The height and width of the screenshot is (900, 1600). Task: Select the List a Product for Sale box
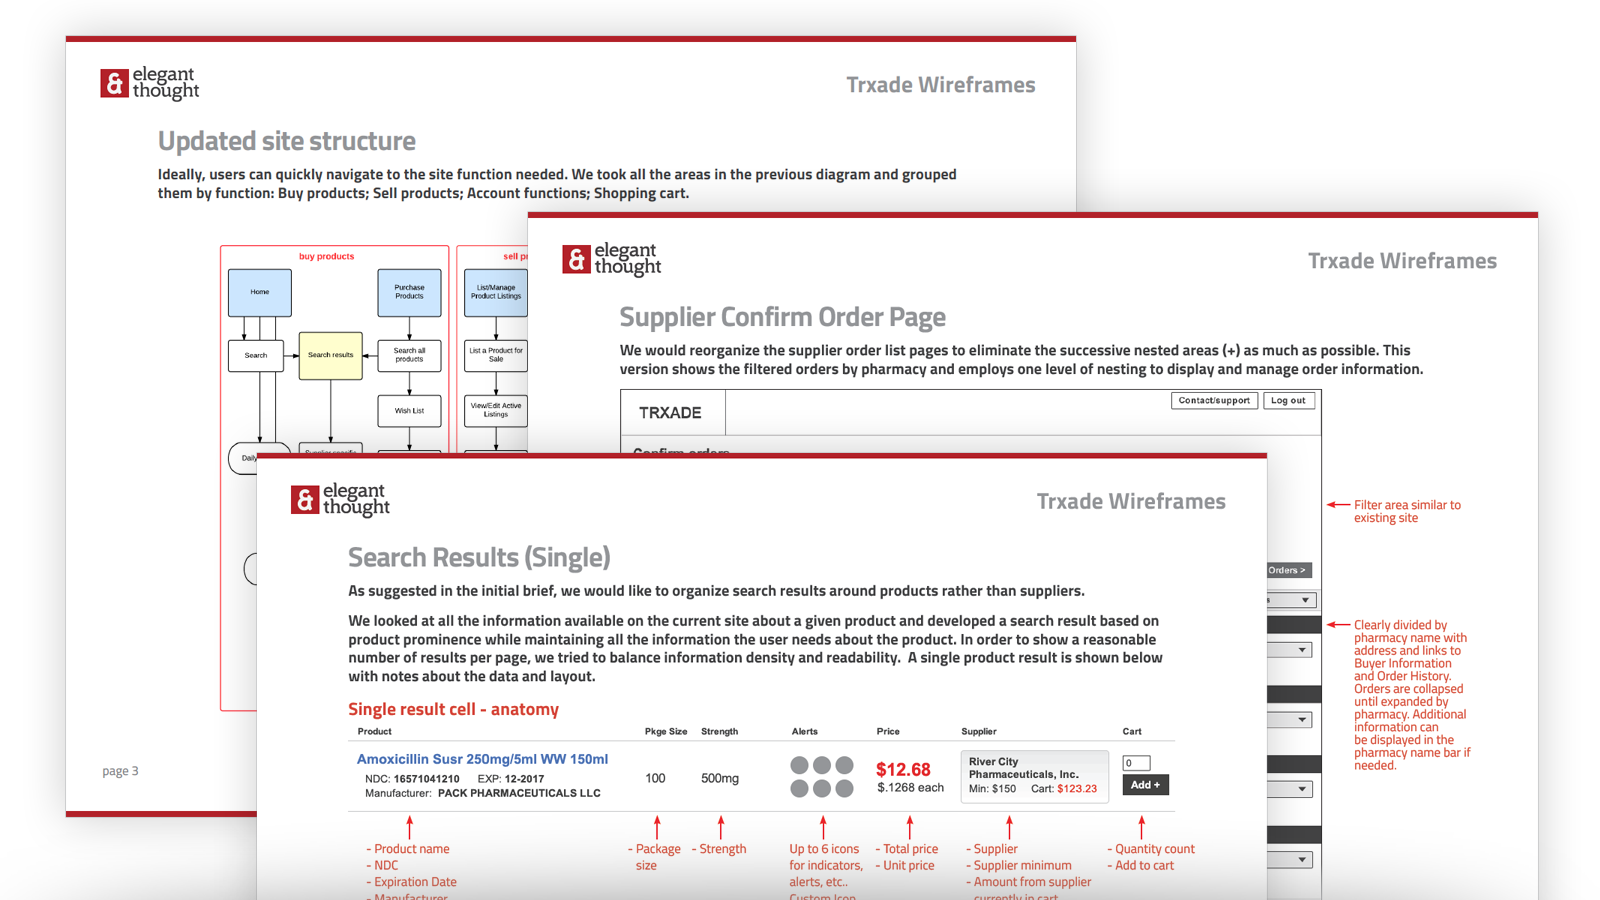496,355
